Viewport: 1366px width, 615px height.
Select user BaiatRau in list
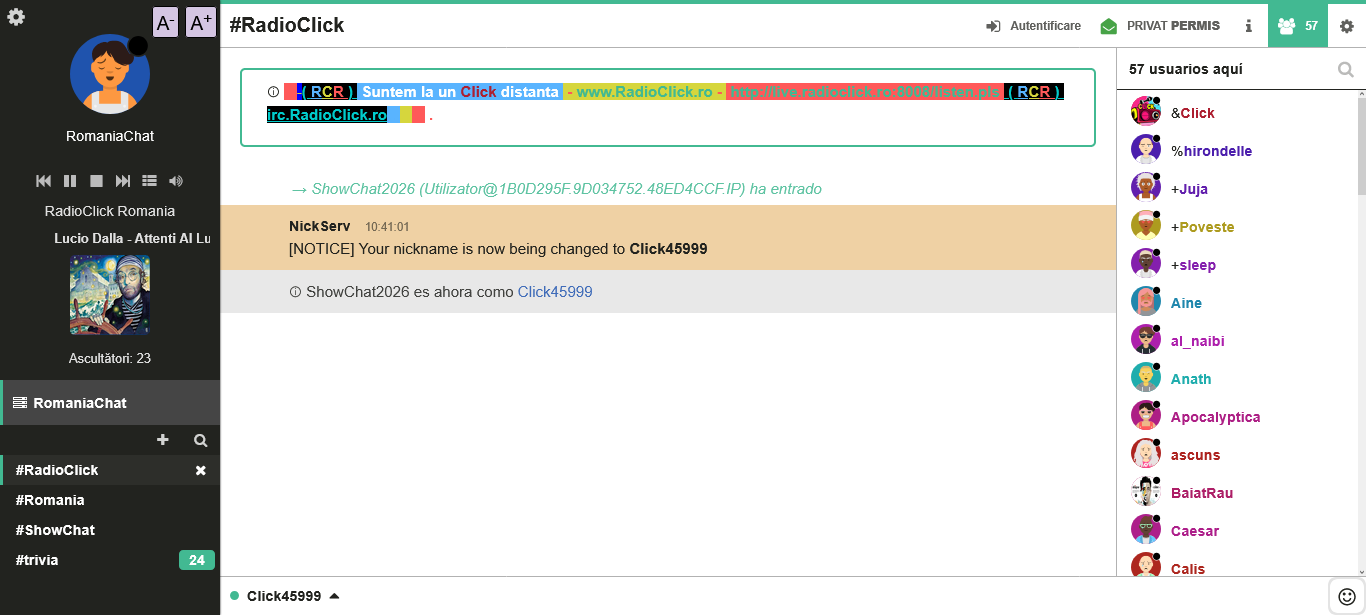[x=1202, y=493]
